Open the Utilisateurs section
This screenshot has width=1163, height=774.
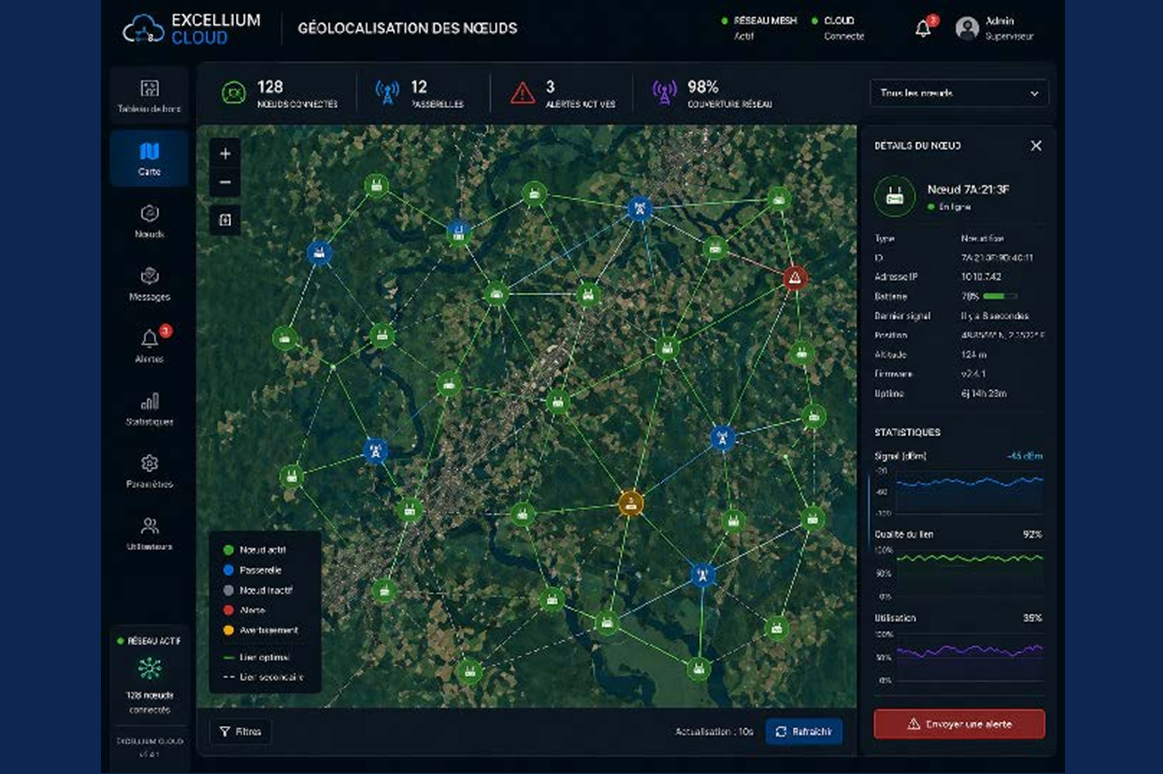pyautogui.click(x=149, y=534)
